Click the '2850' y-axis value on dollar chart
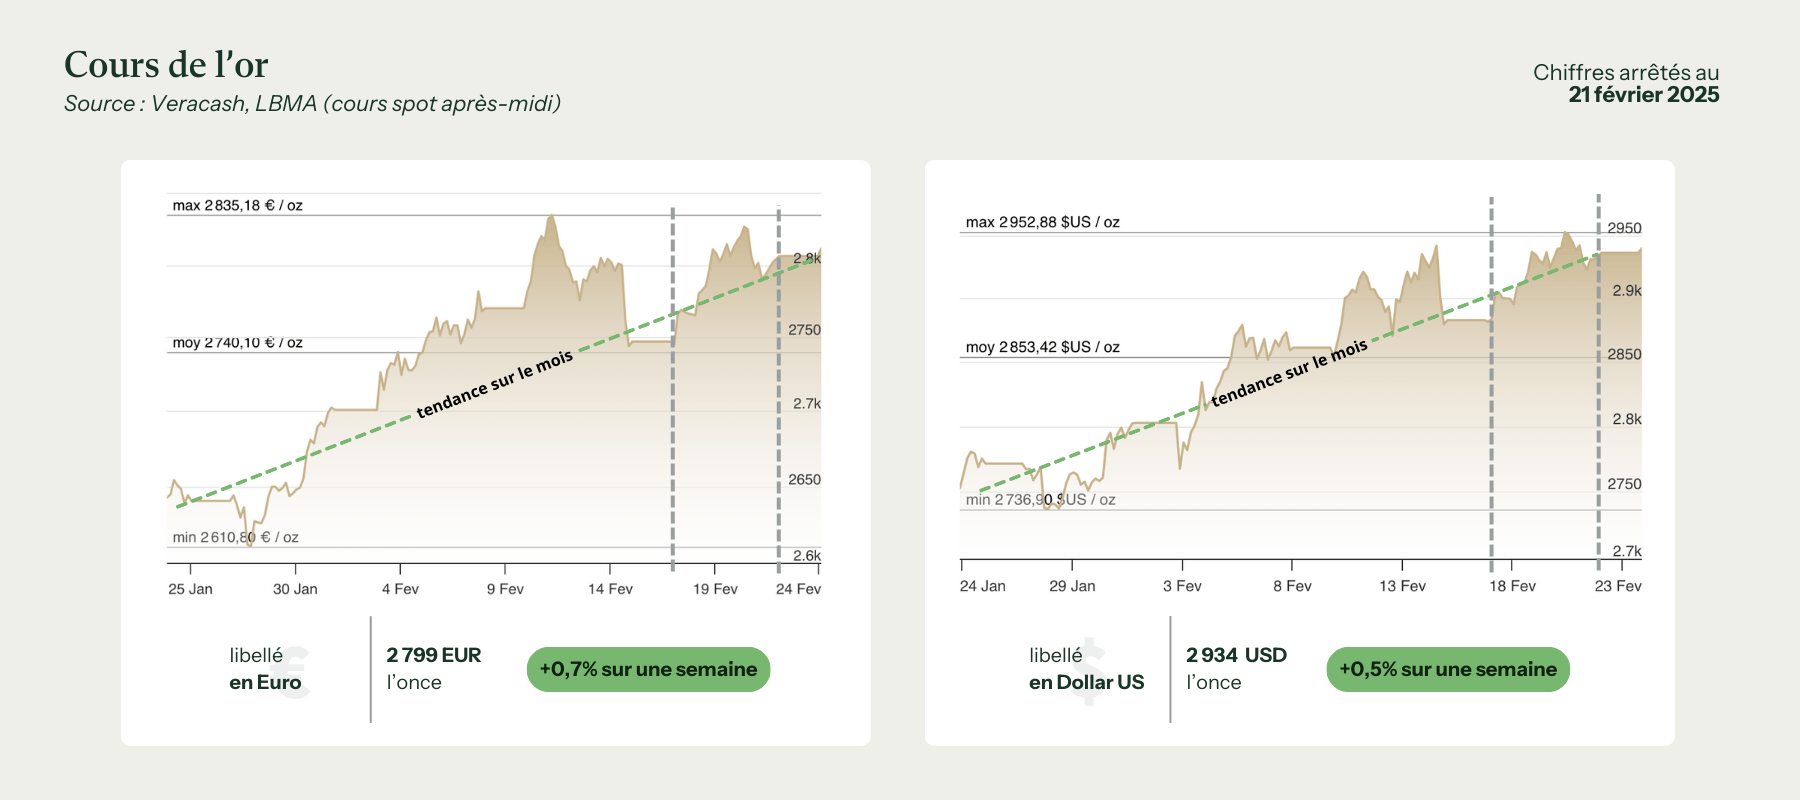 click(x=1625, y=354)
